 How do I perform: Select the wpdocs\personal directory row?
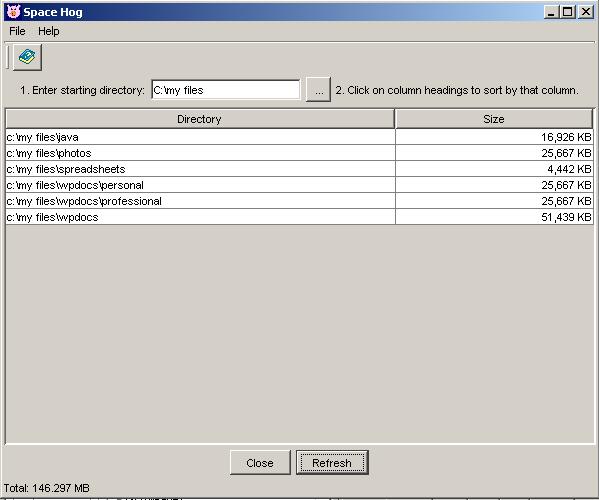point(299,185)
